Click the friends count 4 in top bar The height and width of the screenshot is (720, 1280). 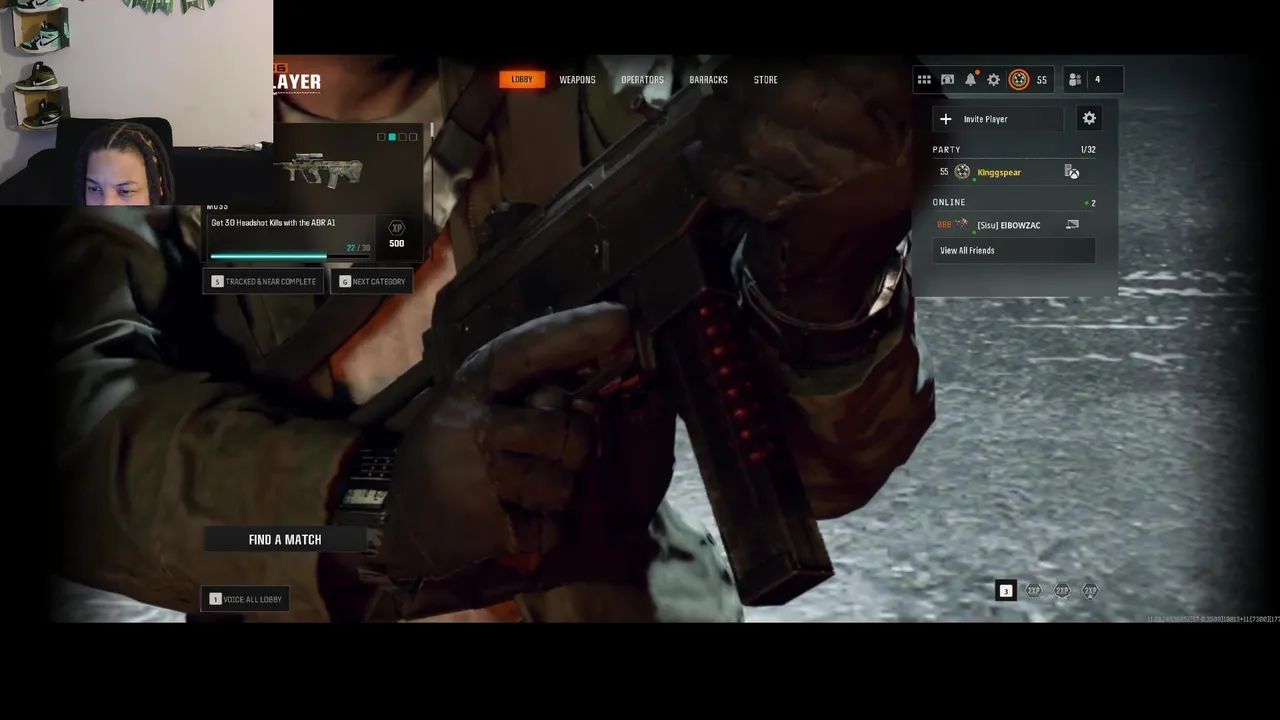coord(1097,80)
